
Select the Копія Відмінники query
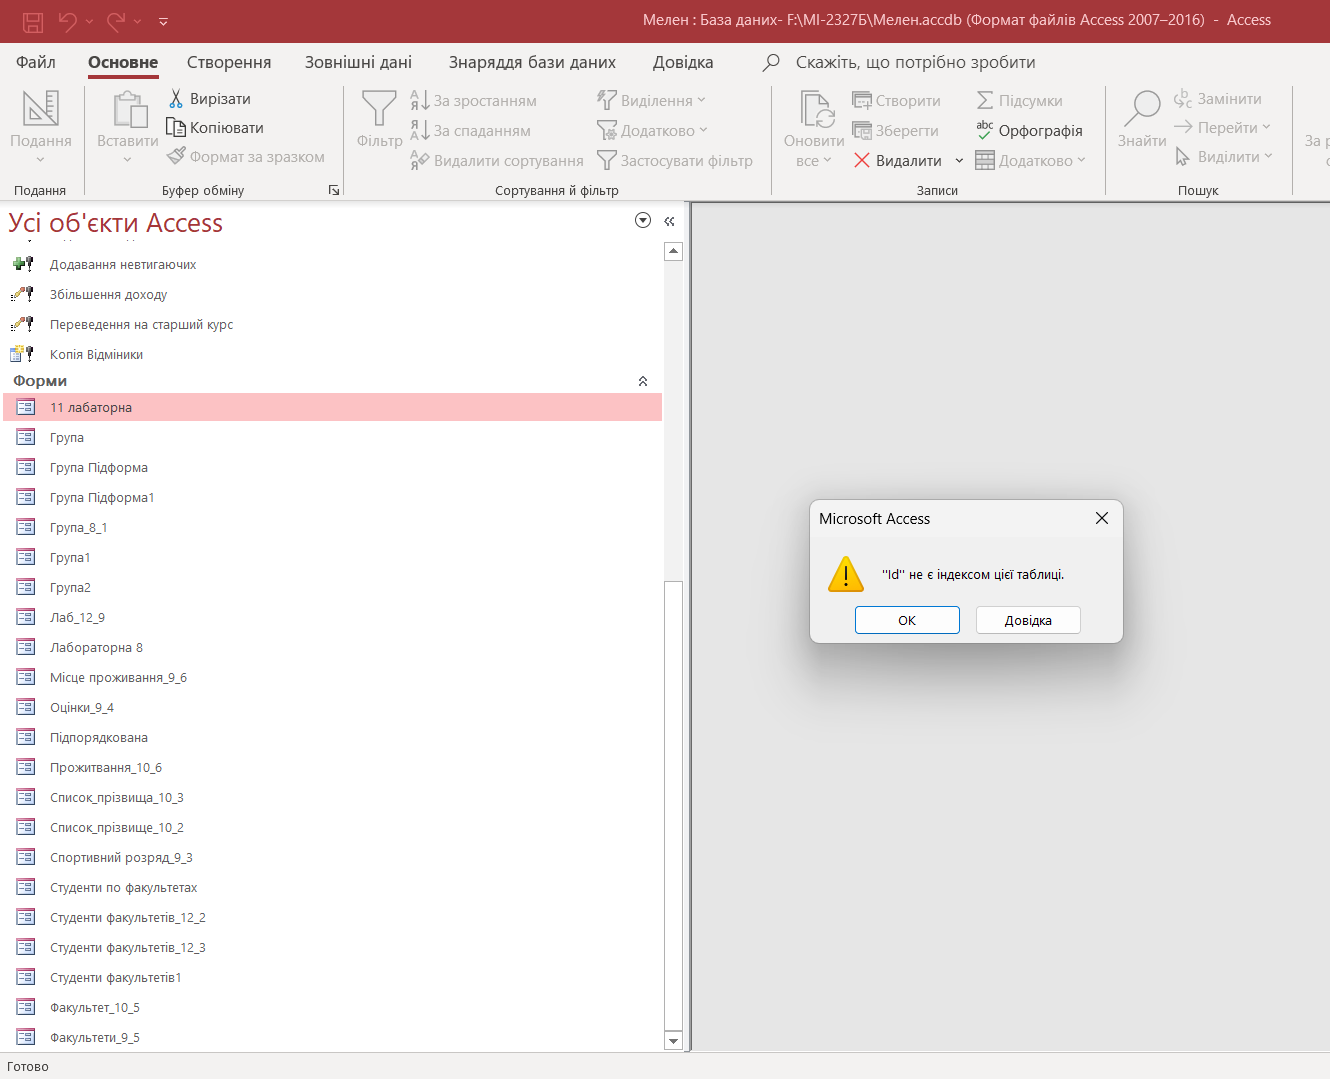tap(333, 354)
